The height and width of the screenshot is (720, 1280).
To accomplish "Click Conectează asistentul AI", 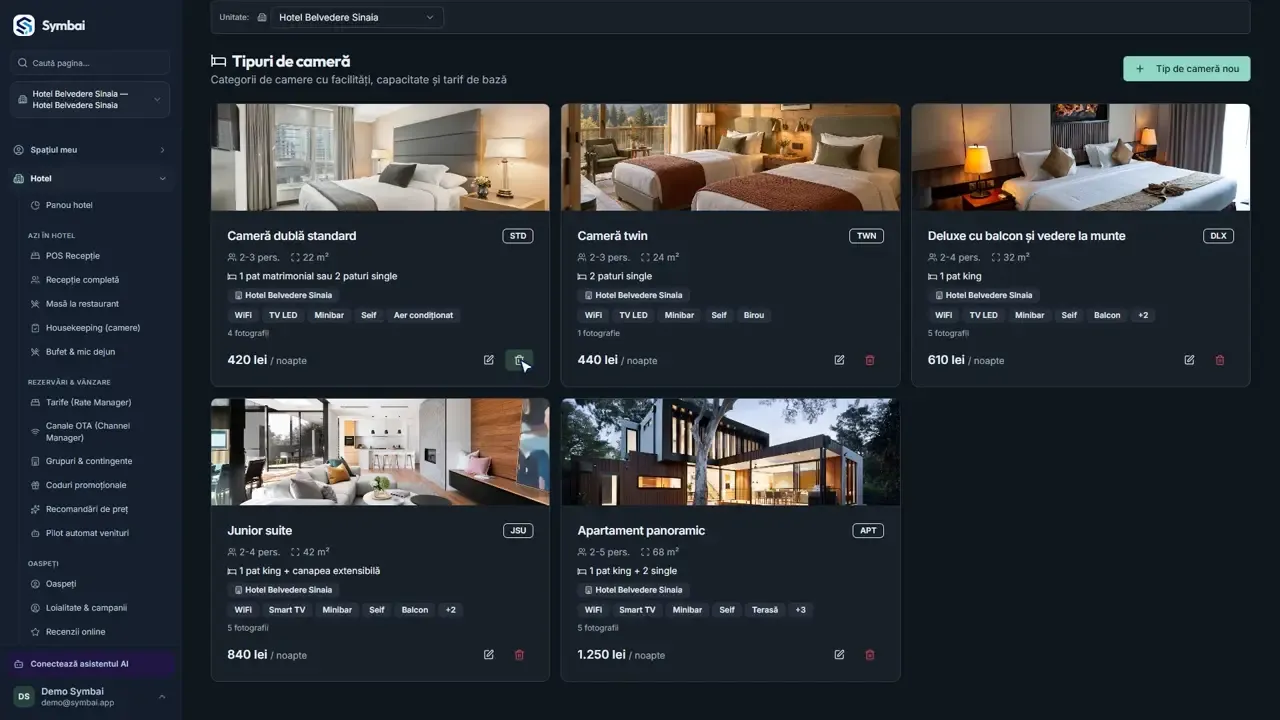I will pos(90,664).
